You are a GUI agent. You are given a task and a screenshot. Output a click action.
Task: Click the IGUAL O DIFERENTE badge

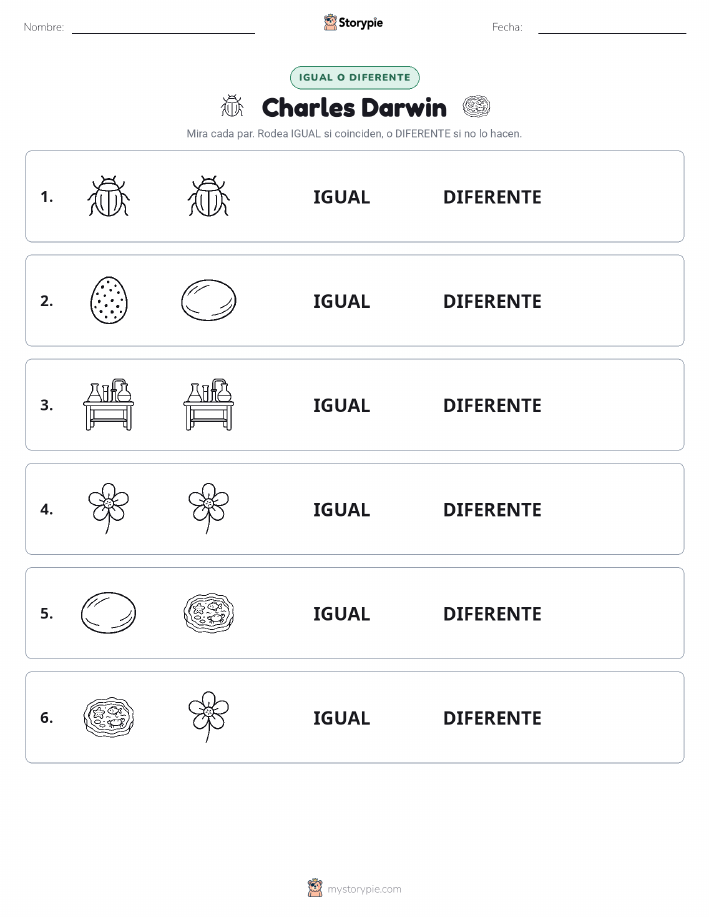click(x=354, y=77)
